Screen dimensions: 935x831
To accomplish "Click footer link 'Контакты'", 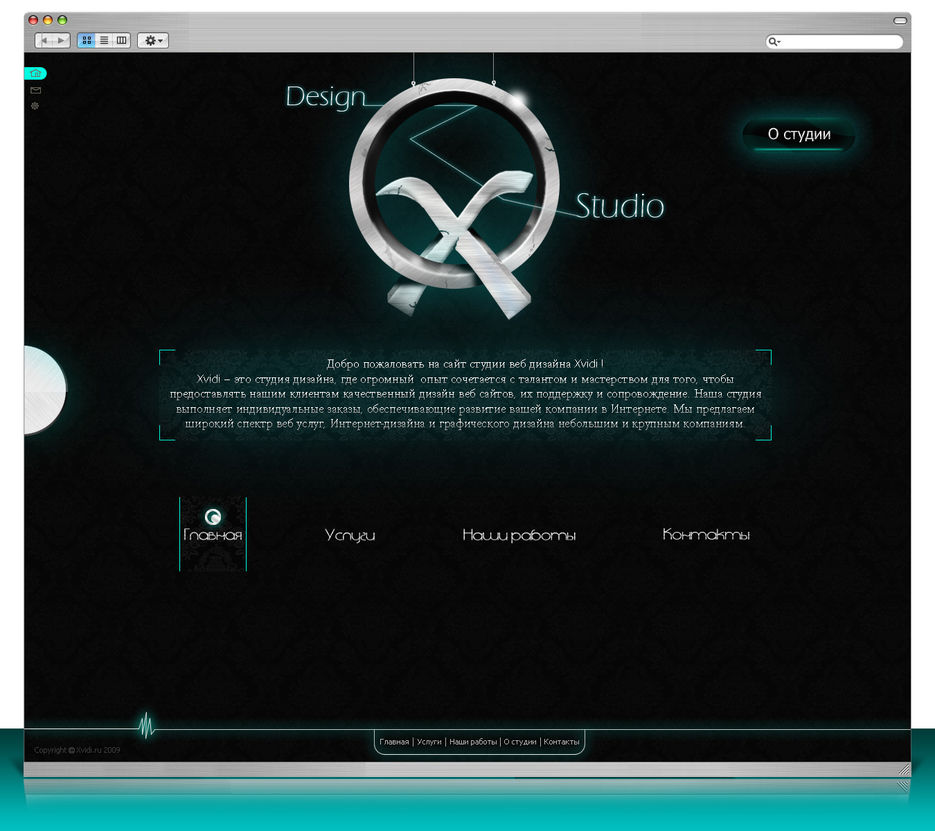I will (561, 742).
